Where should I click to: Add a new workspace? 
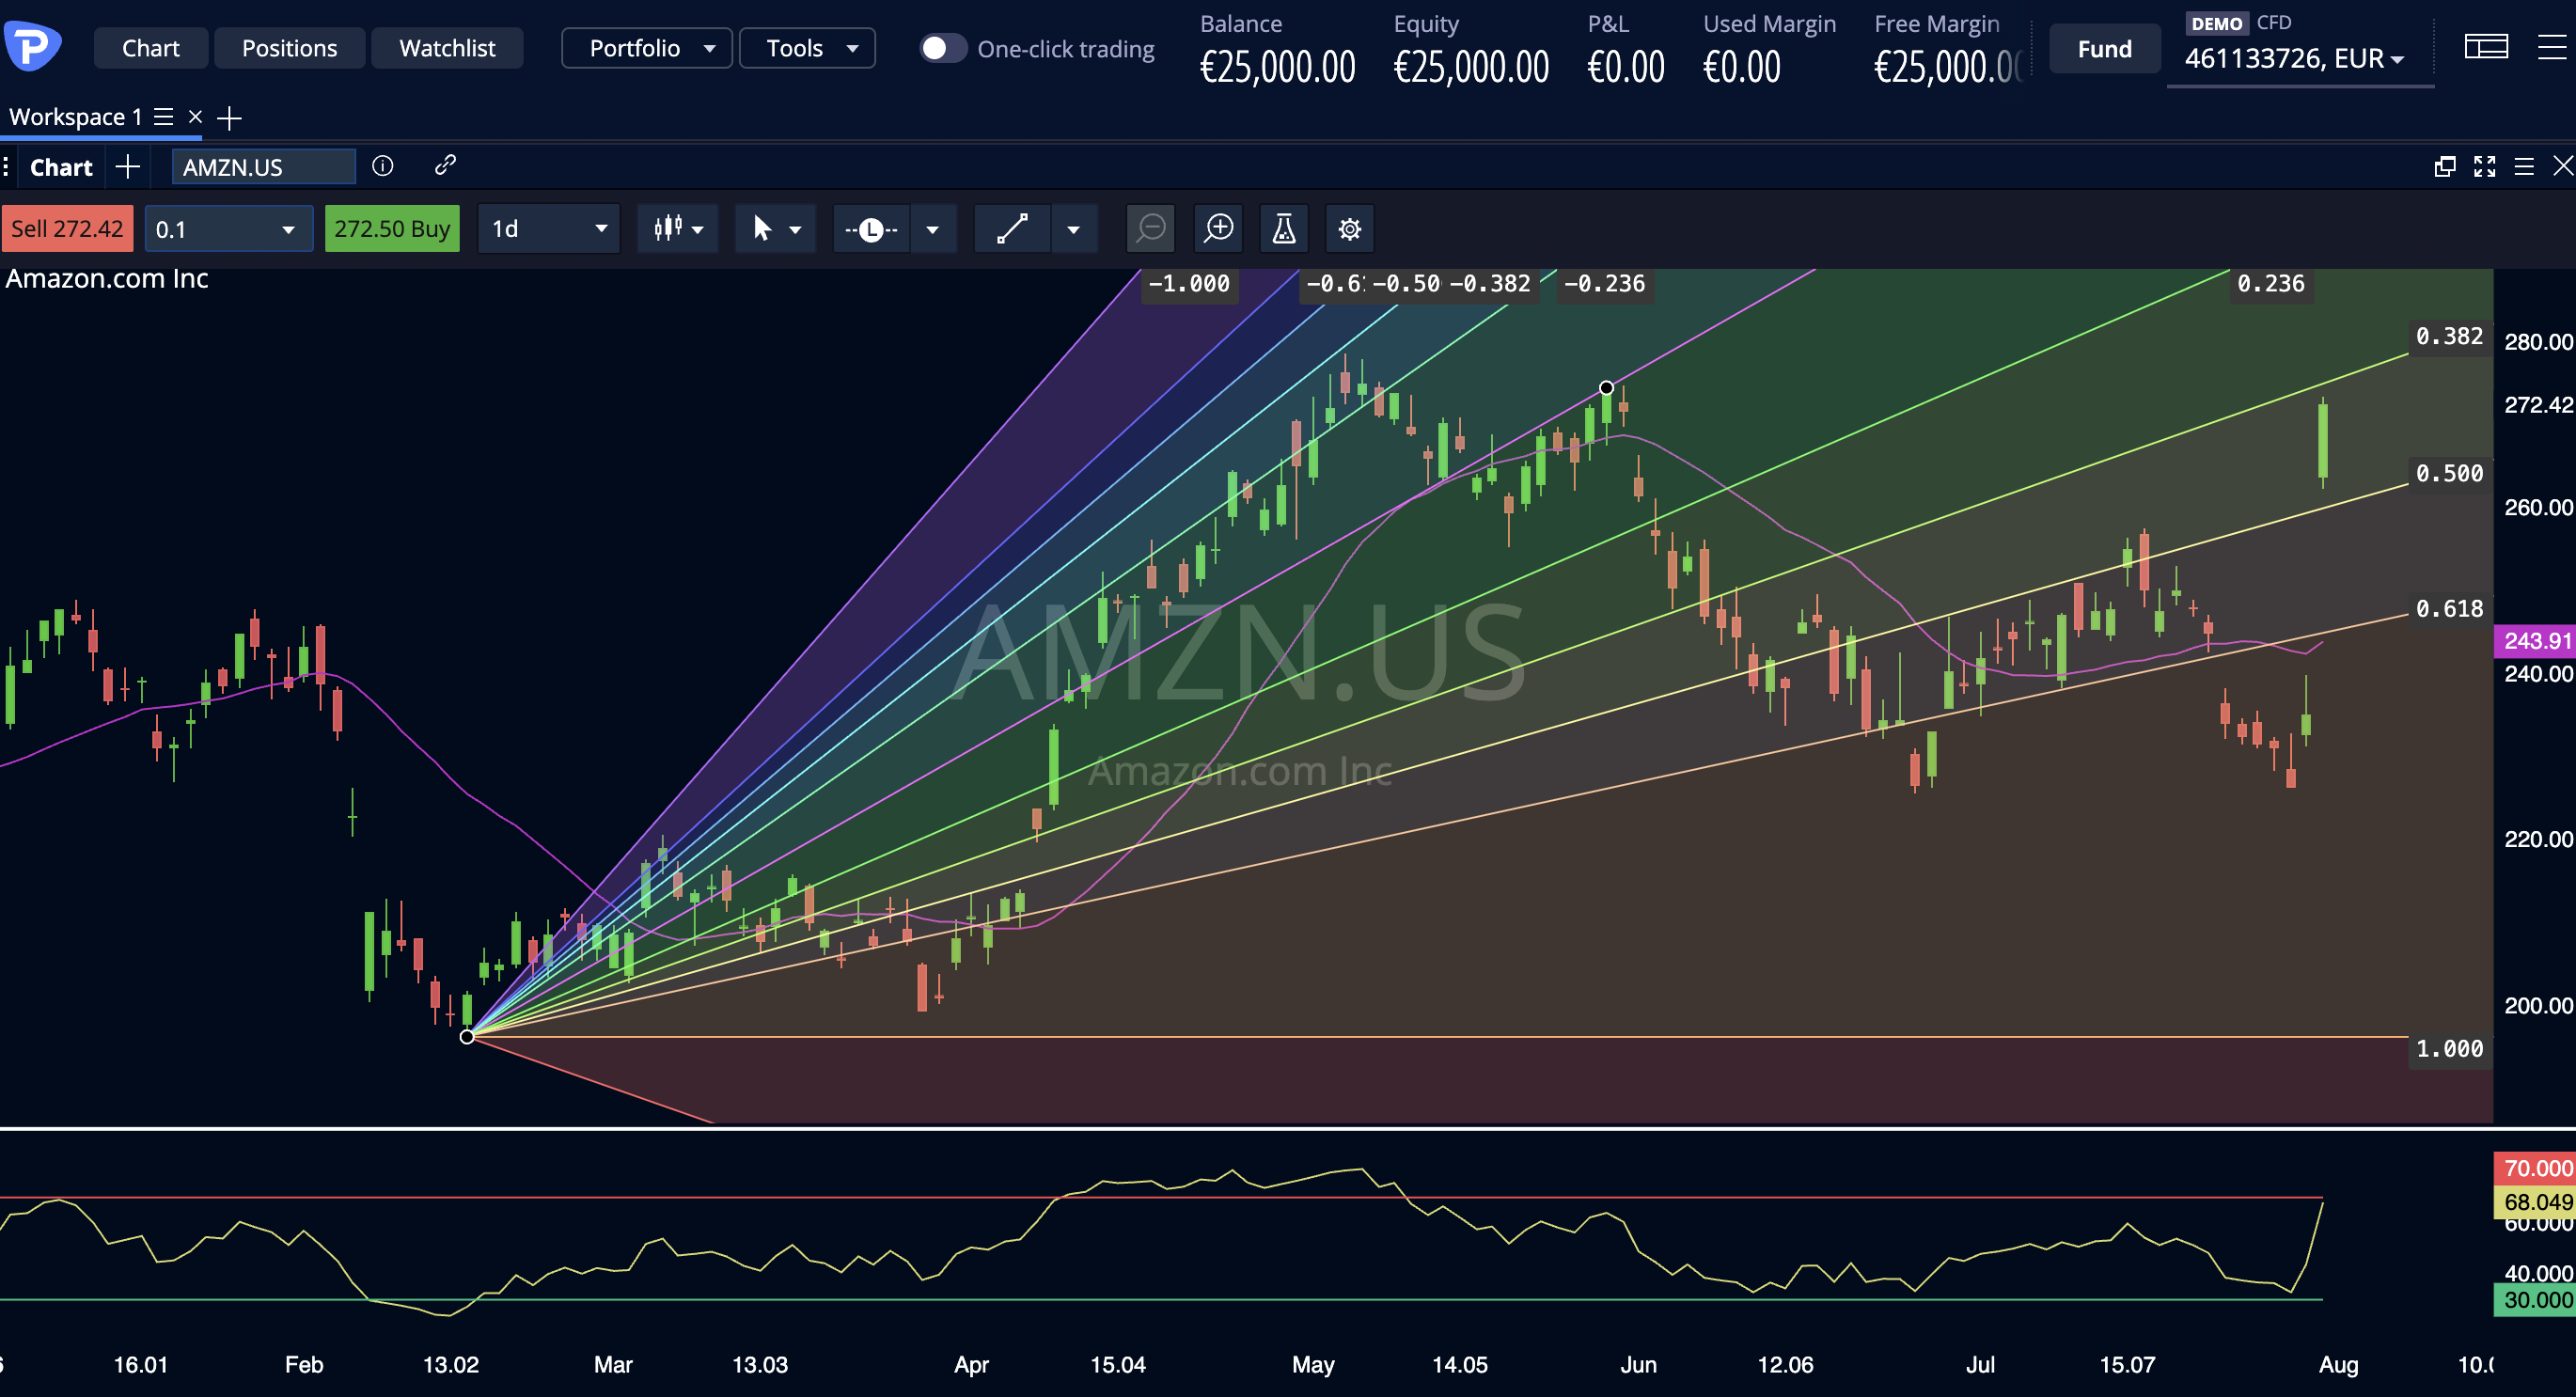pos(229,118)
